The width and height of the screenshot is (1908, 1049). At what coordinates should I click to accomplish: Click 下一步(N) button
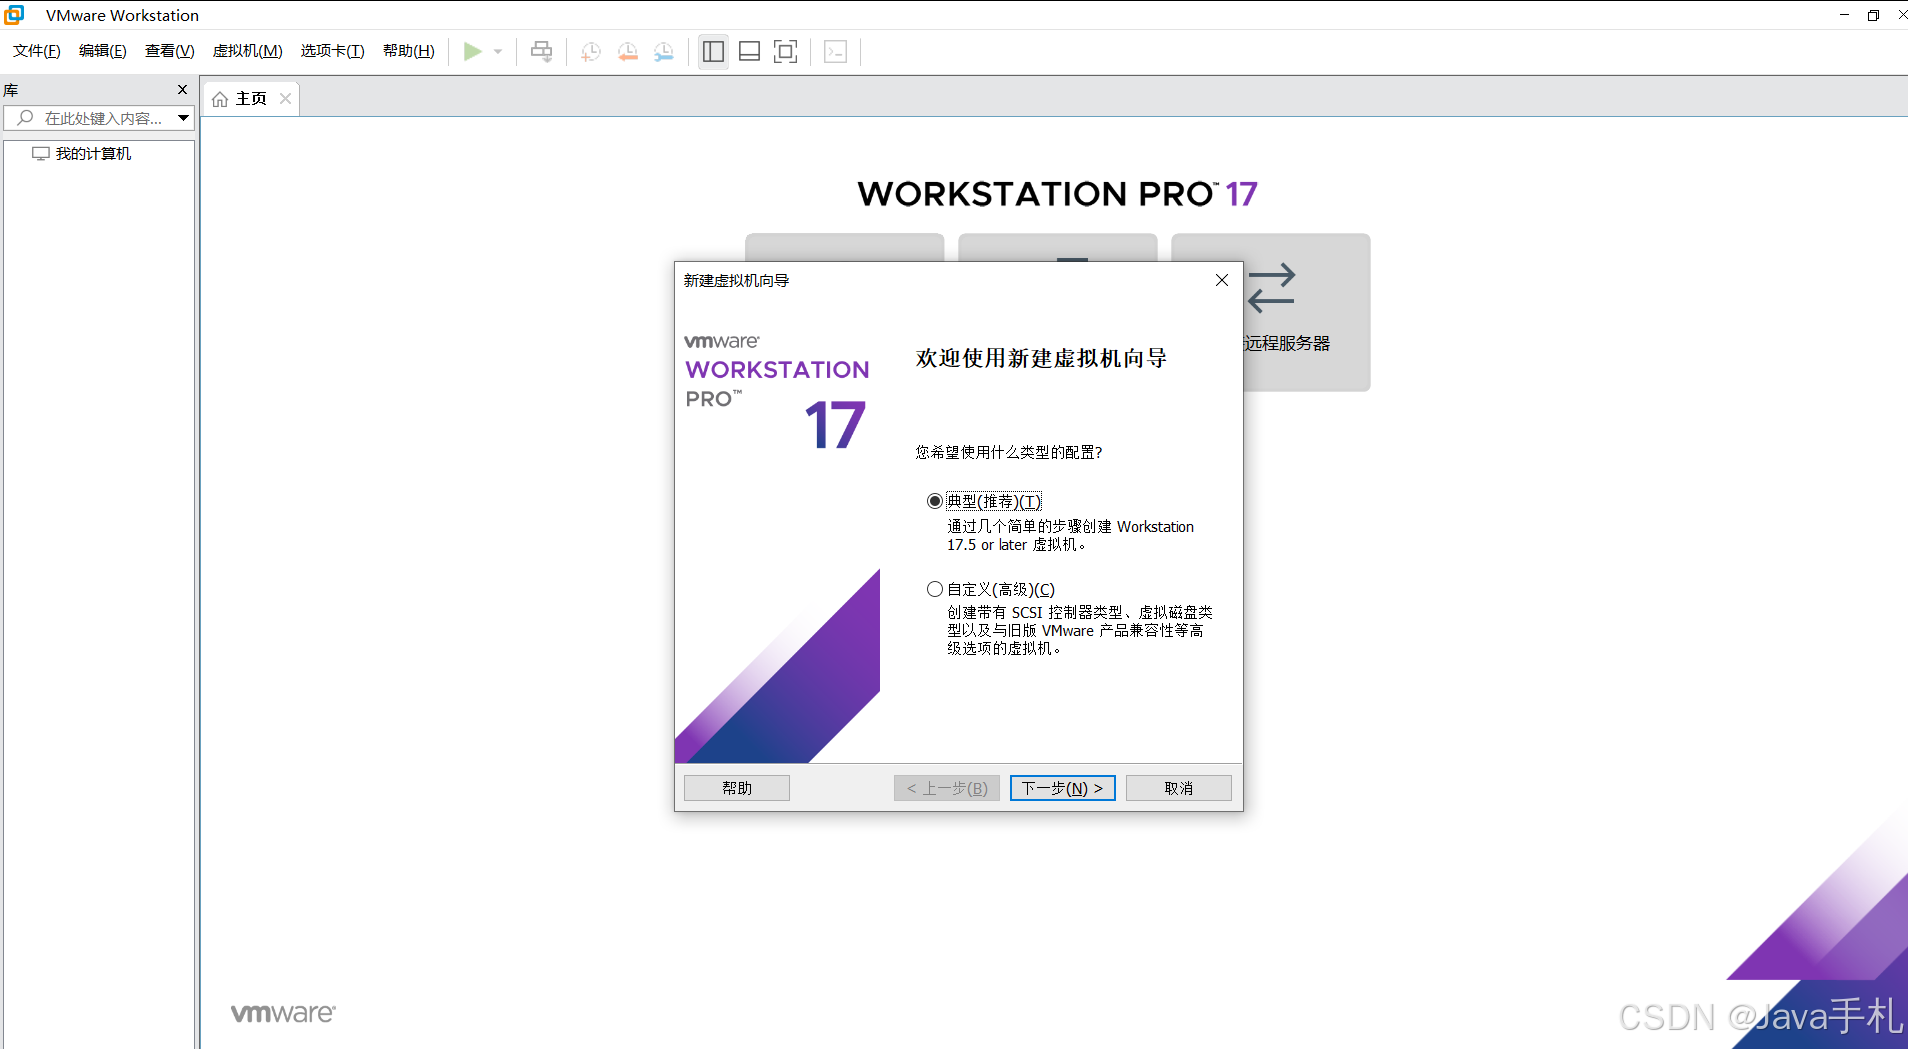(1062, 788)
